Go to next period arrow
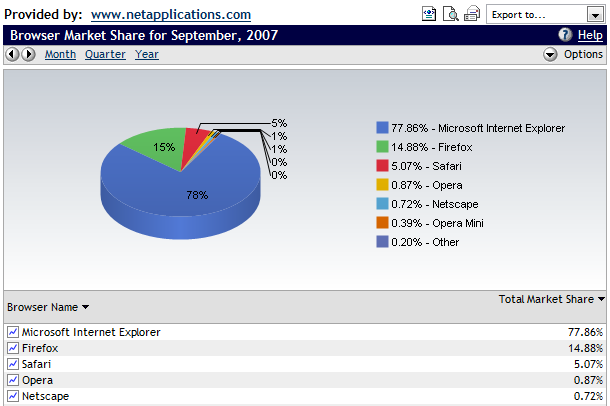This screenshot has height=406, width=610. click(x=28, y=54)
